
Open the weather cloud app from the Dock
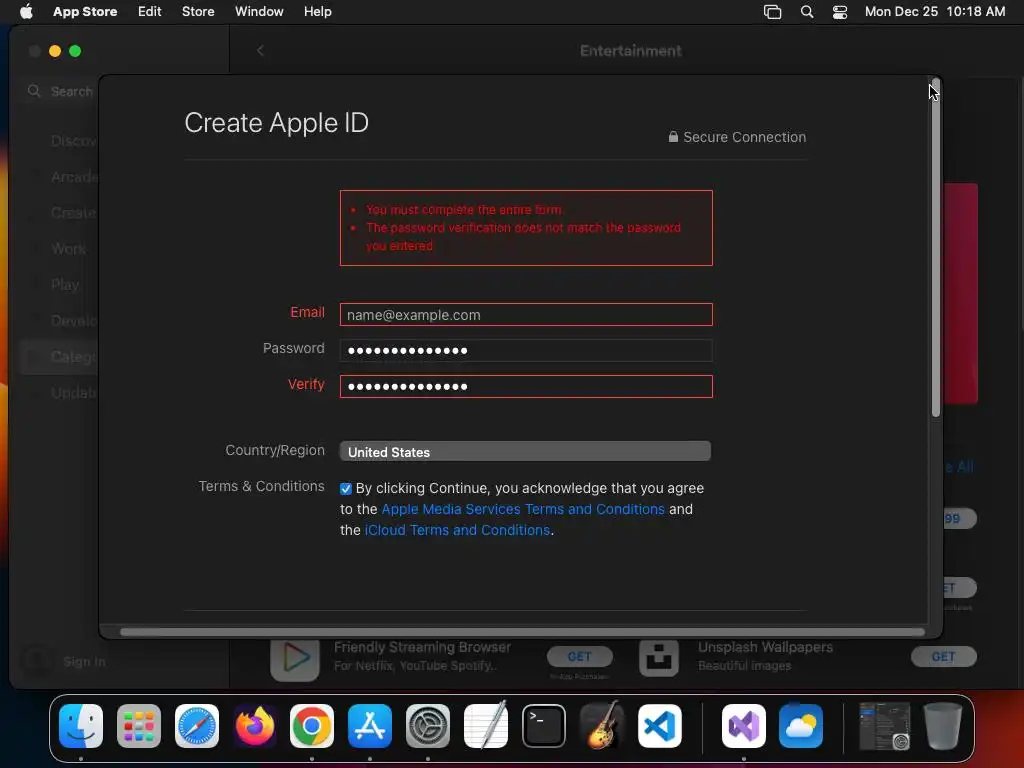801,726
